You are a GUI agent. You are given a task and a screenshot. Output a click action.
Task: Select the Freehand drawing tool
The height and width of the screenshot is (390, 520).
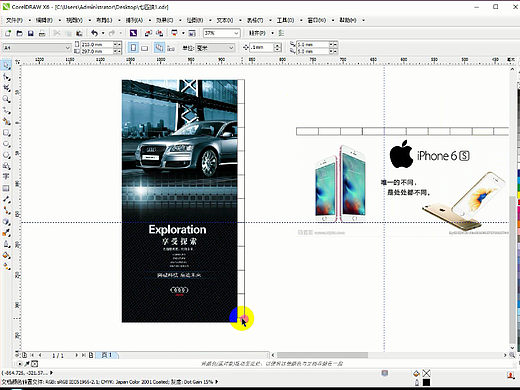tap(6, 110)
